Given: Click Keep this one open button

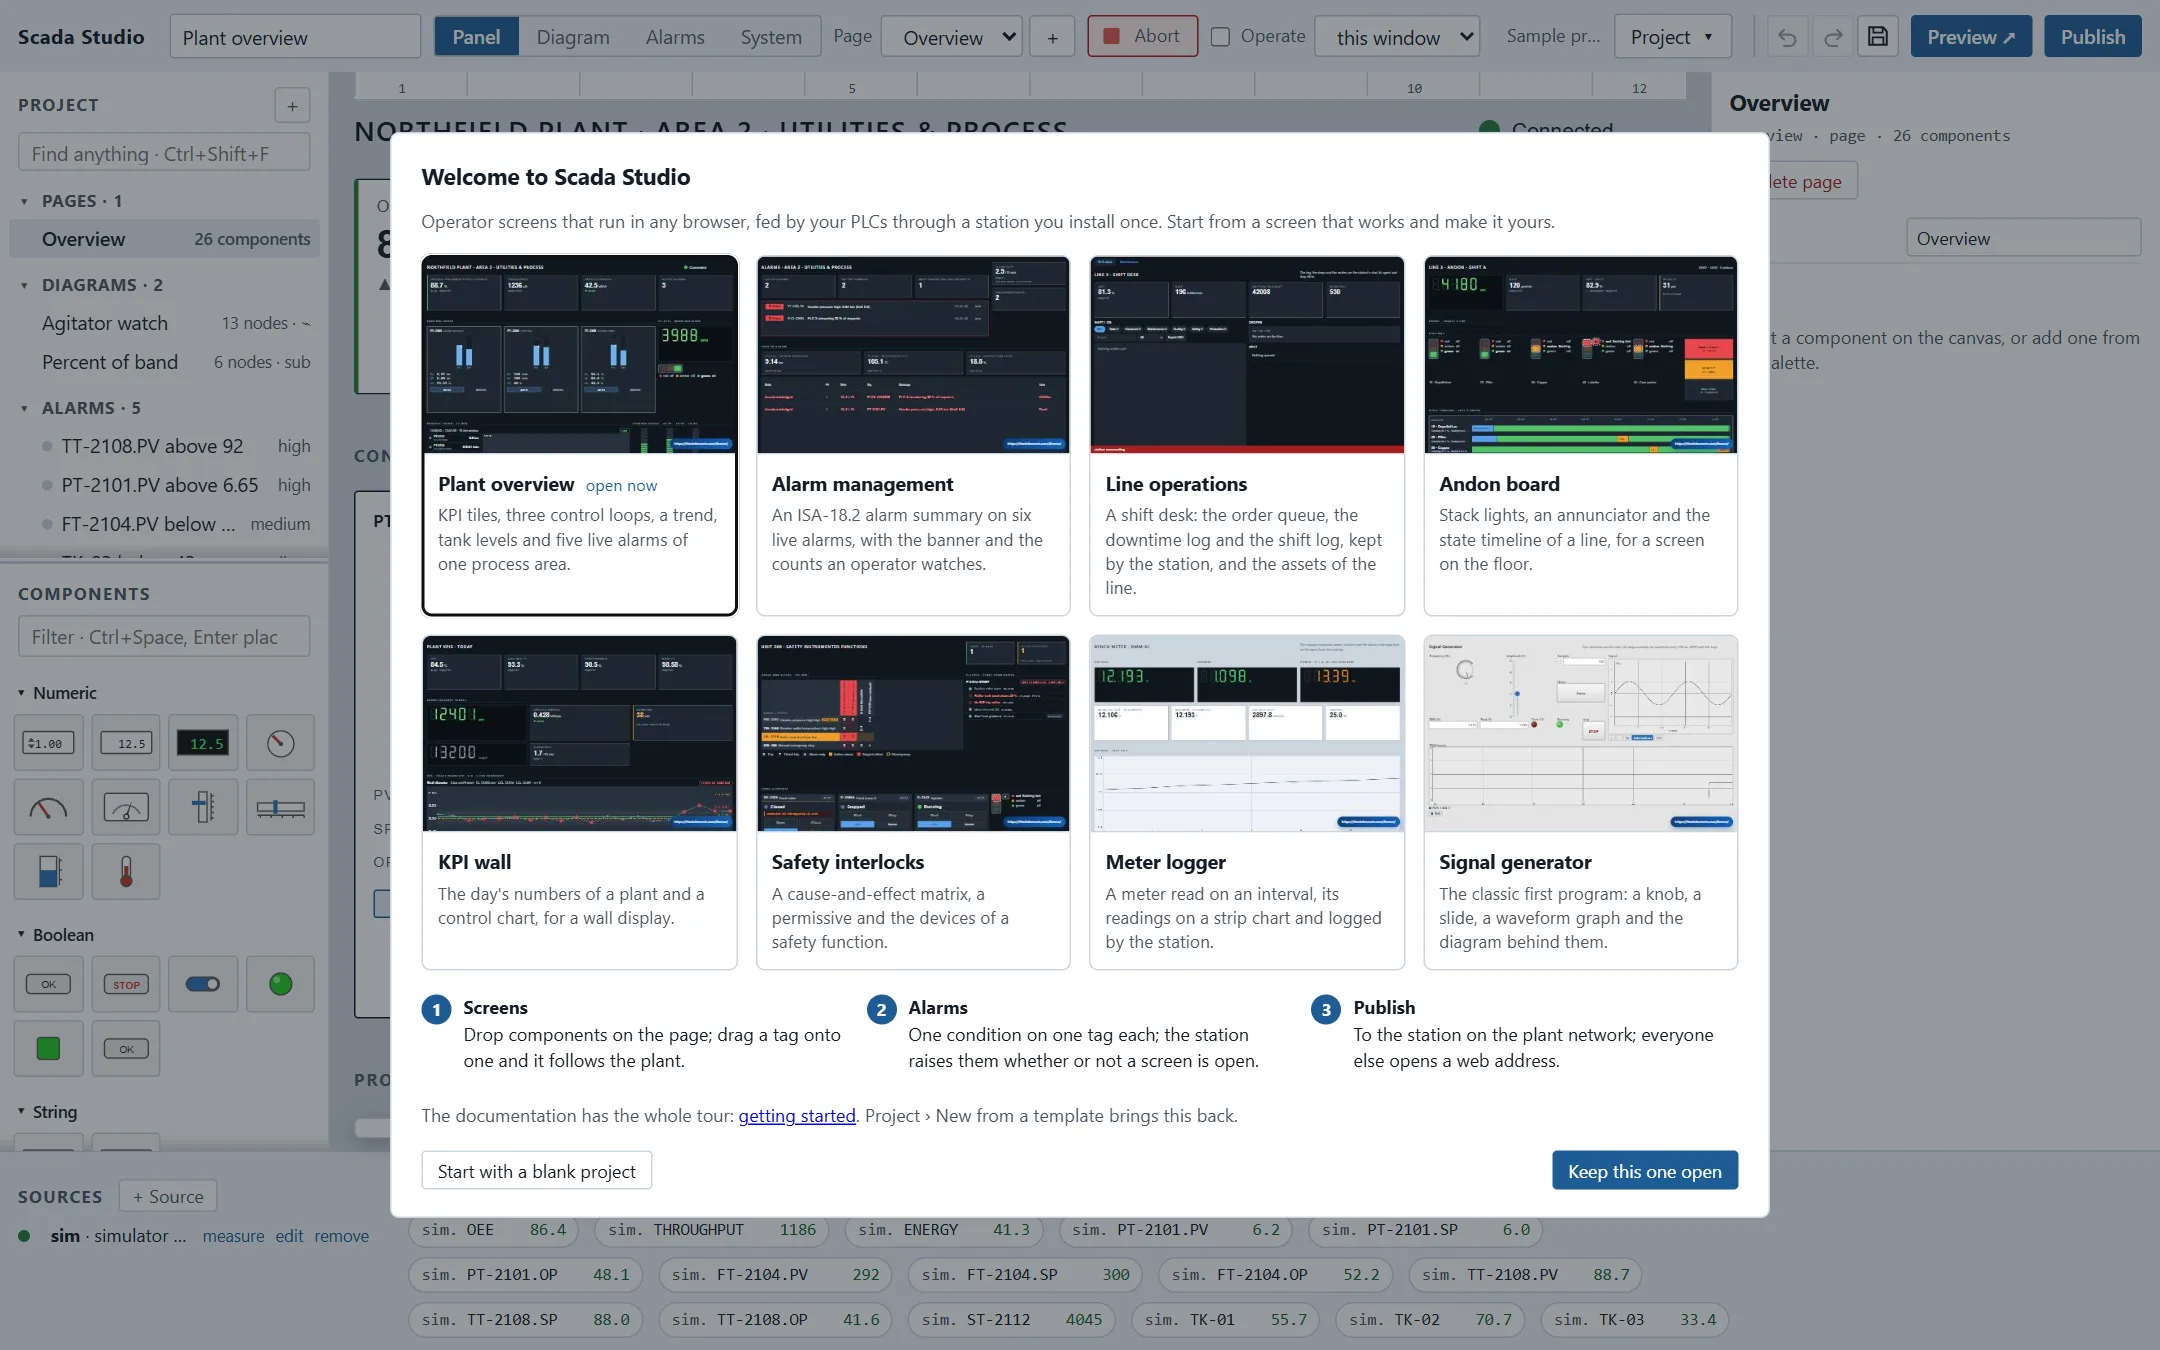Looking at the screenshot, I should (1645, 1171).
